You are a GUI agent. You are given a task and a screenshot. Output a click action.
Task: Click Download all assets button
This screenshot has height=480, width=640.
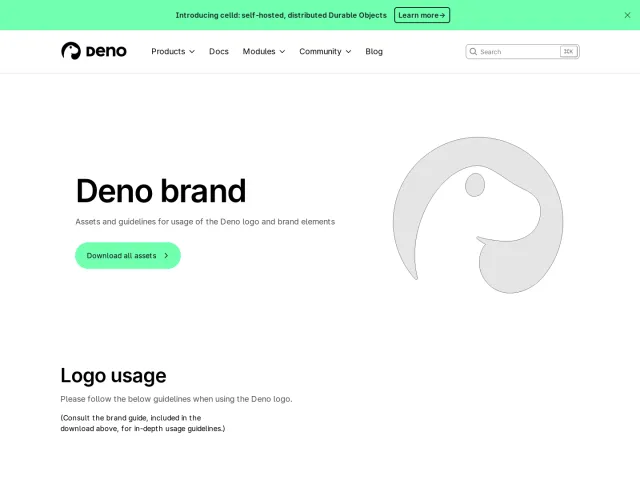point(128,256)
